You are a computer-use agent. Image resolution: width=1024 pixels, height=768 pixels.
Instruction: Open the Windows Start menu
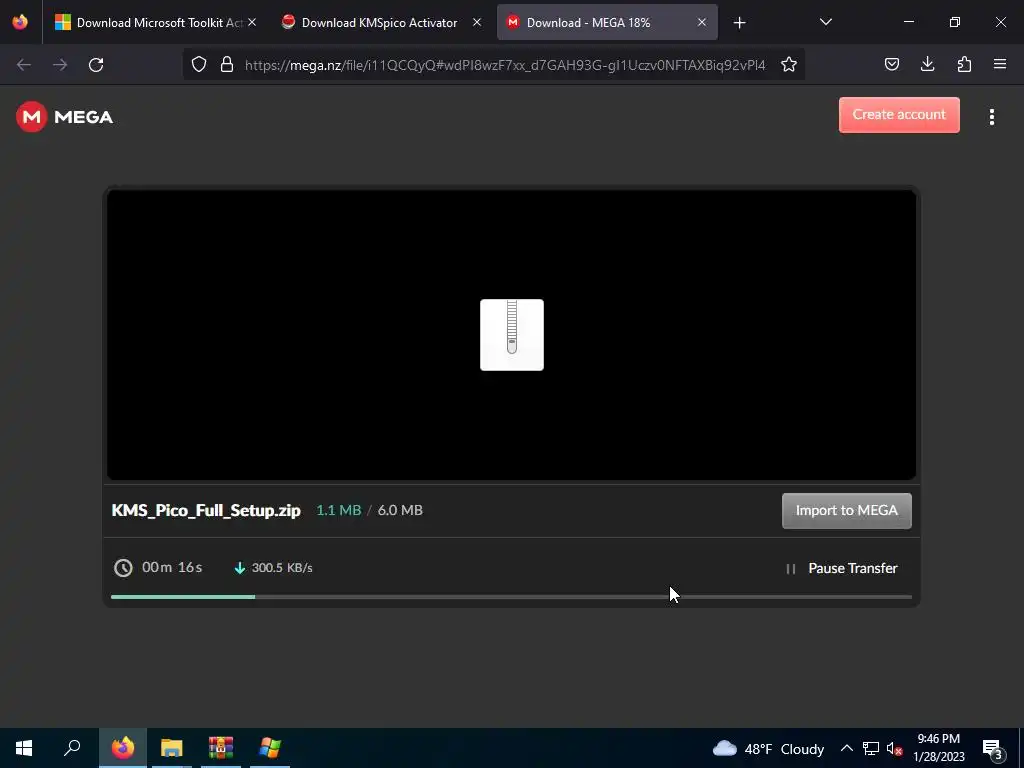pyautogui.click(x=24, y=748)
